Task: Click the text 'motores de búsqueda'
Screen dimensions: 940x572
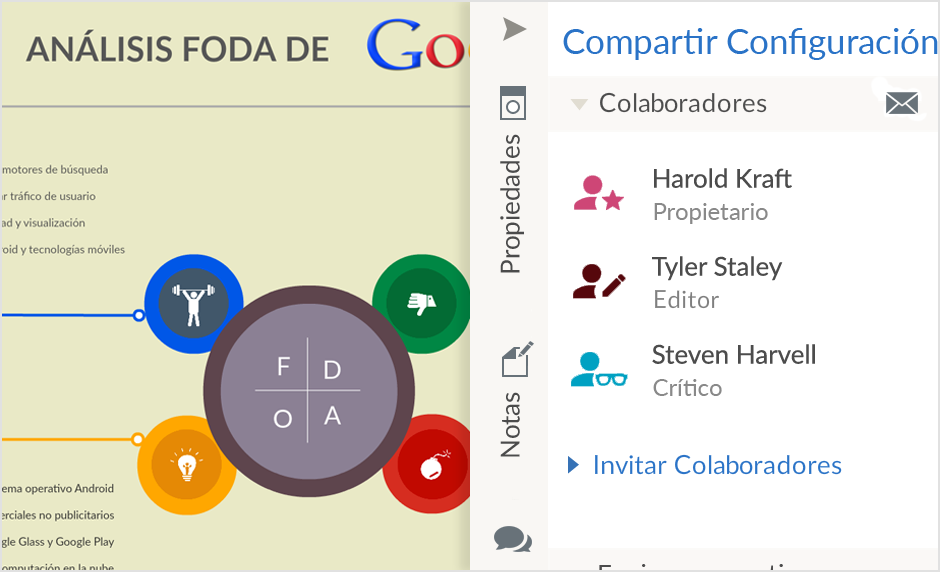Action: coord(55,170)
